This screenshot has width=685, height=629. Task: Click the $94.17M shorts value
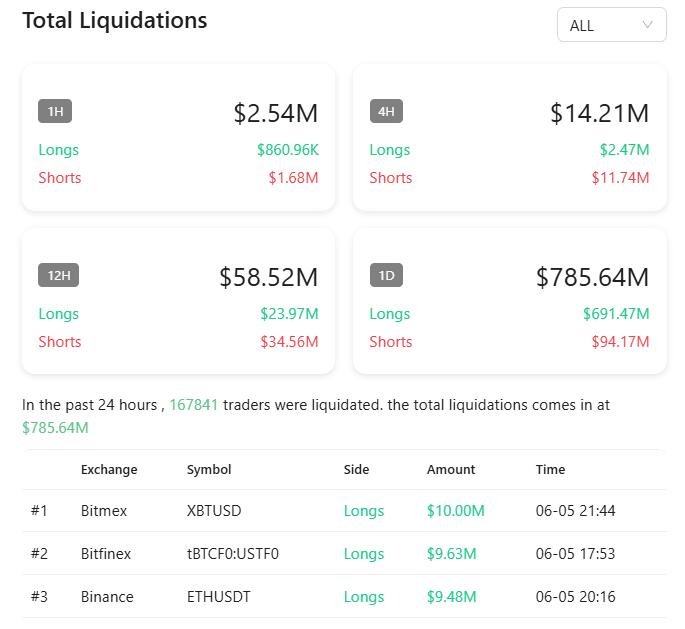pyautogui.click(x=620, y=342)
